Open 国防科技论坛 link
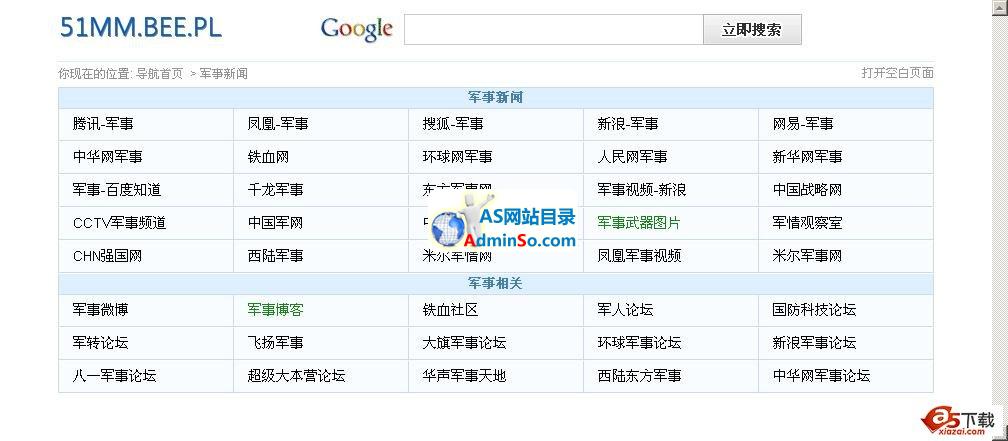1008x441 pixels. (814, 310)
